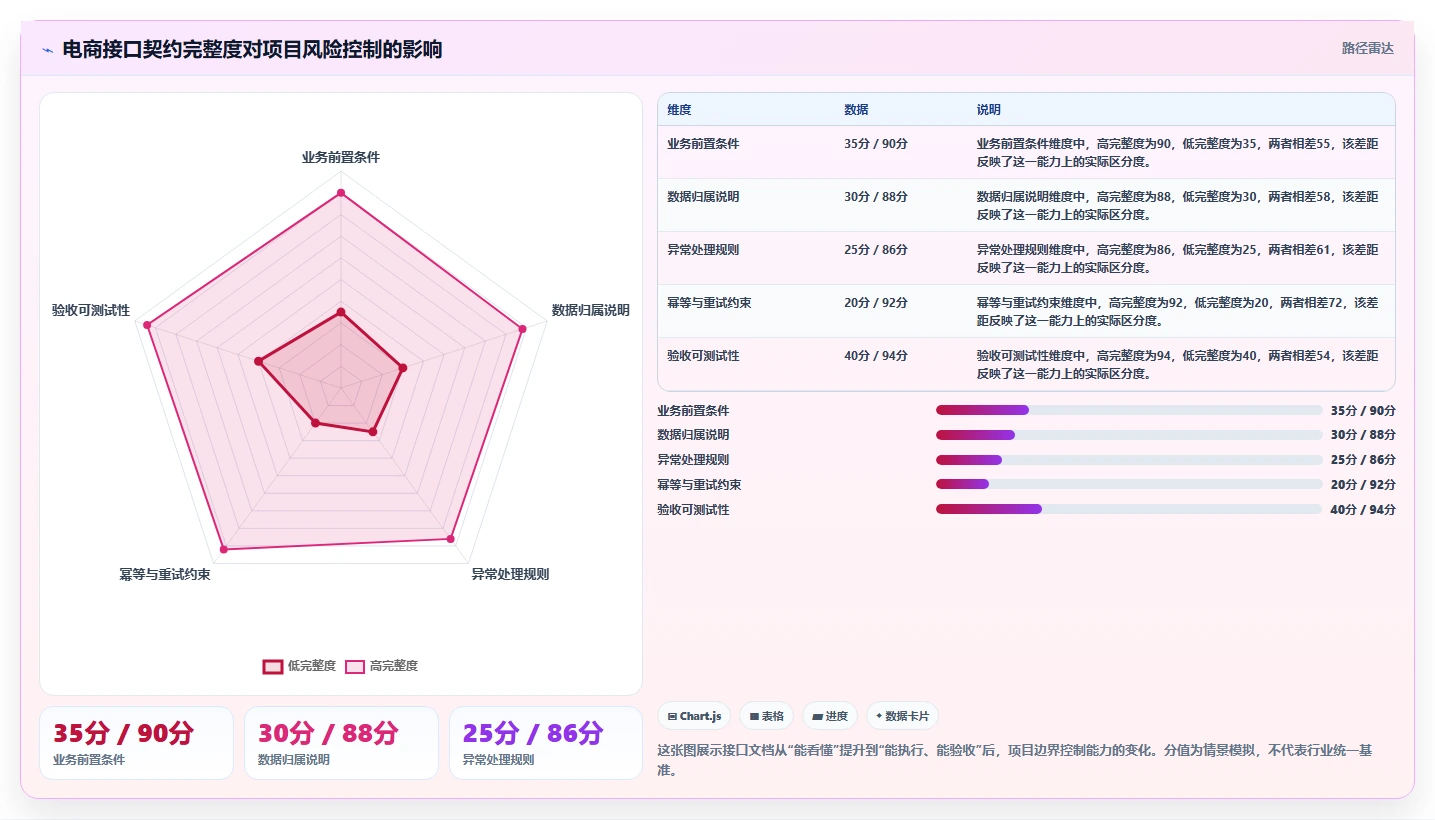
Task: Click the 数据 column header
Action: pyautogui.click(x=856, y=110)
